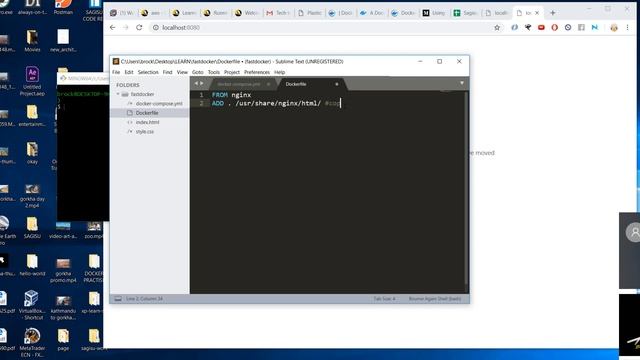
Task: Bookmark this page with the star icon
Action: (497, 28)
